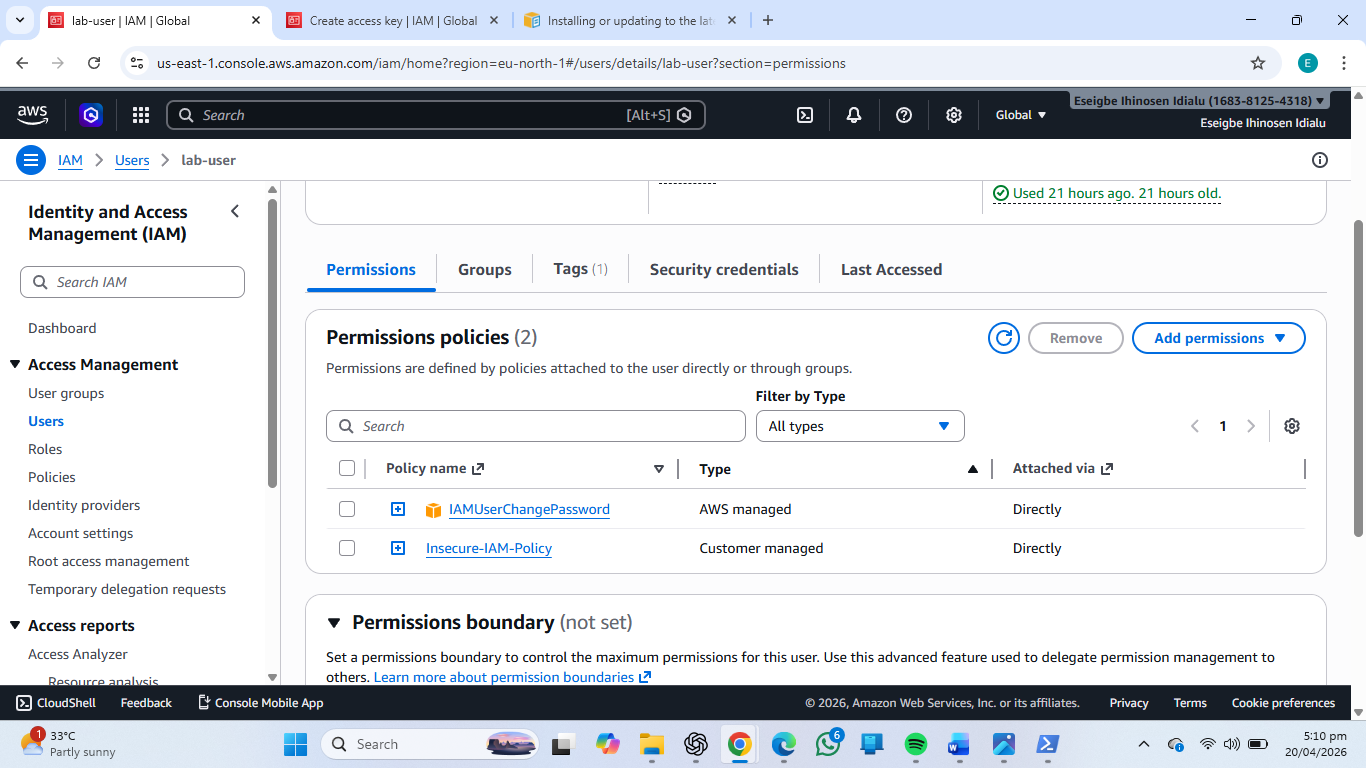Collapse the Access reports section
Screen dimensions: 1366x768
(15, 626)
